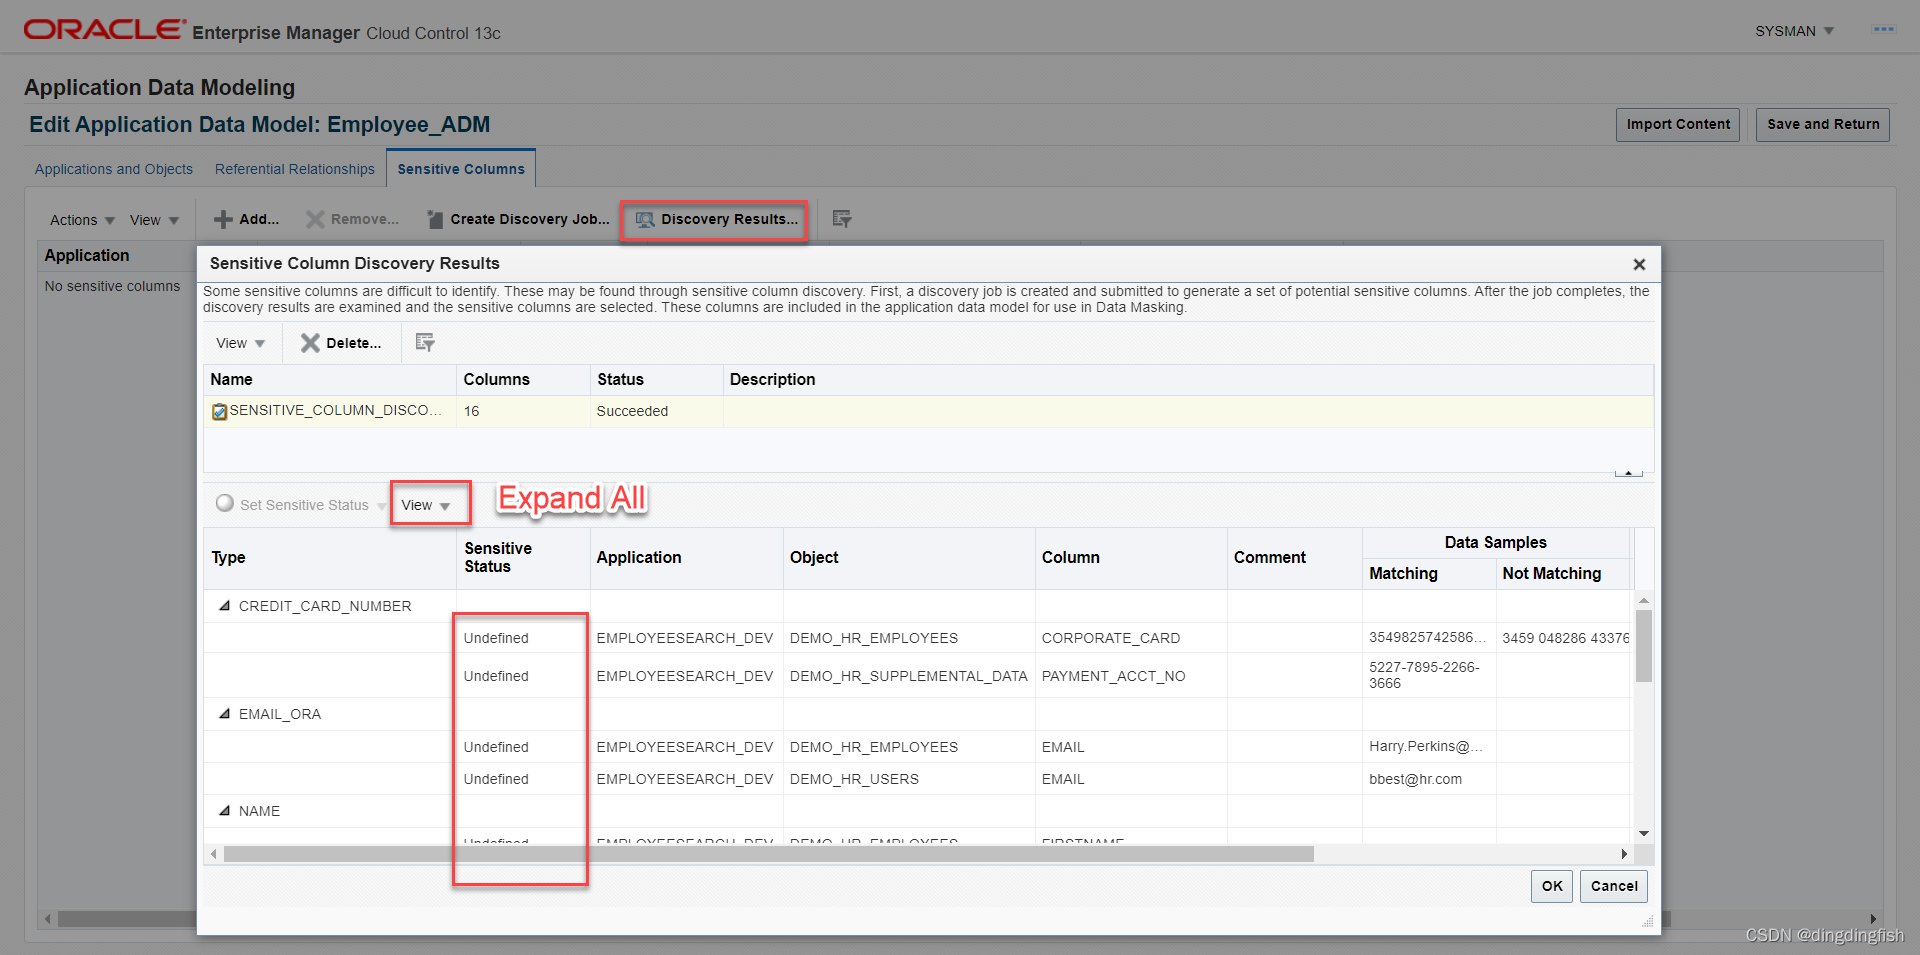The height and width of the screenshot is (955, 1920).
Task: Click the Import Content button
Action: pos(1678,124)
